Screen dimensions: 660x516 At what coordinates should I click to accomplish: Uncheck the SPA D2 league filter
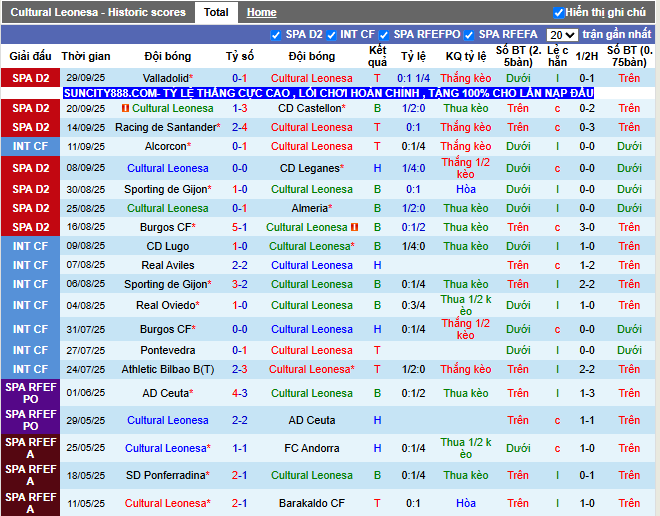[x=276, y=35]
